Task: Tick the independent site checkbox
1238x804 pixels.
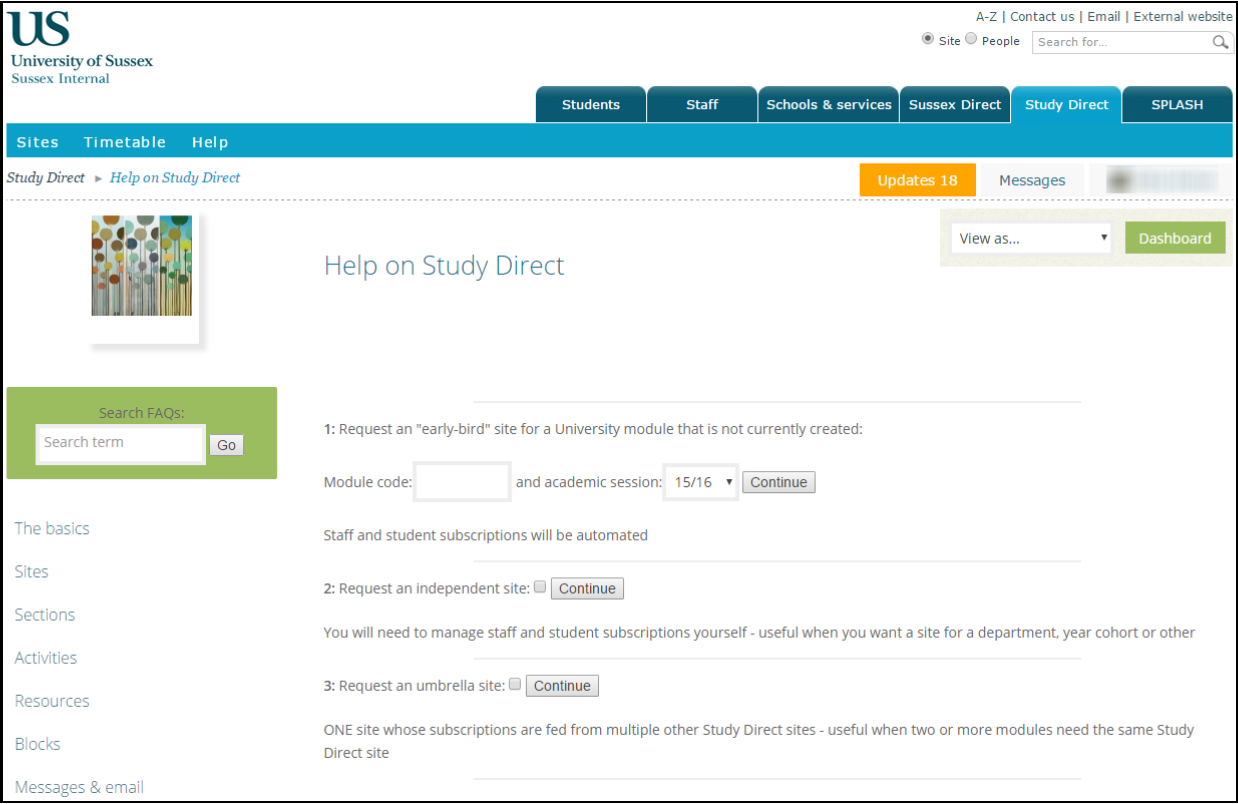Action: pos(540,587)
